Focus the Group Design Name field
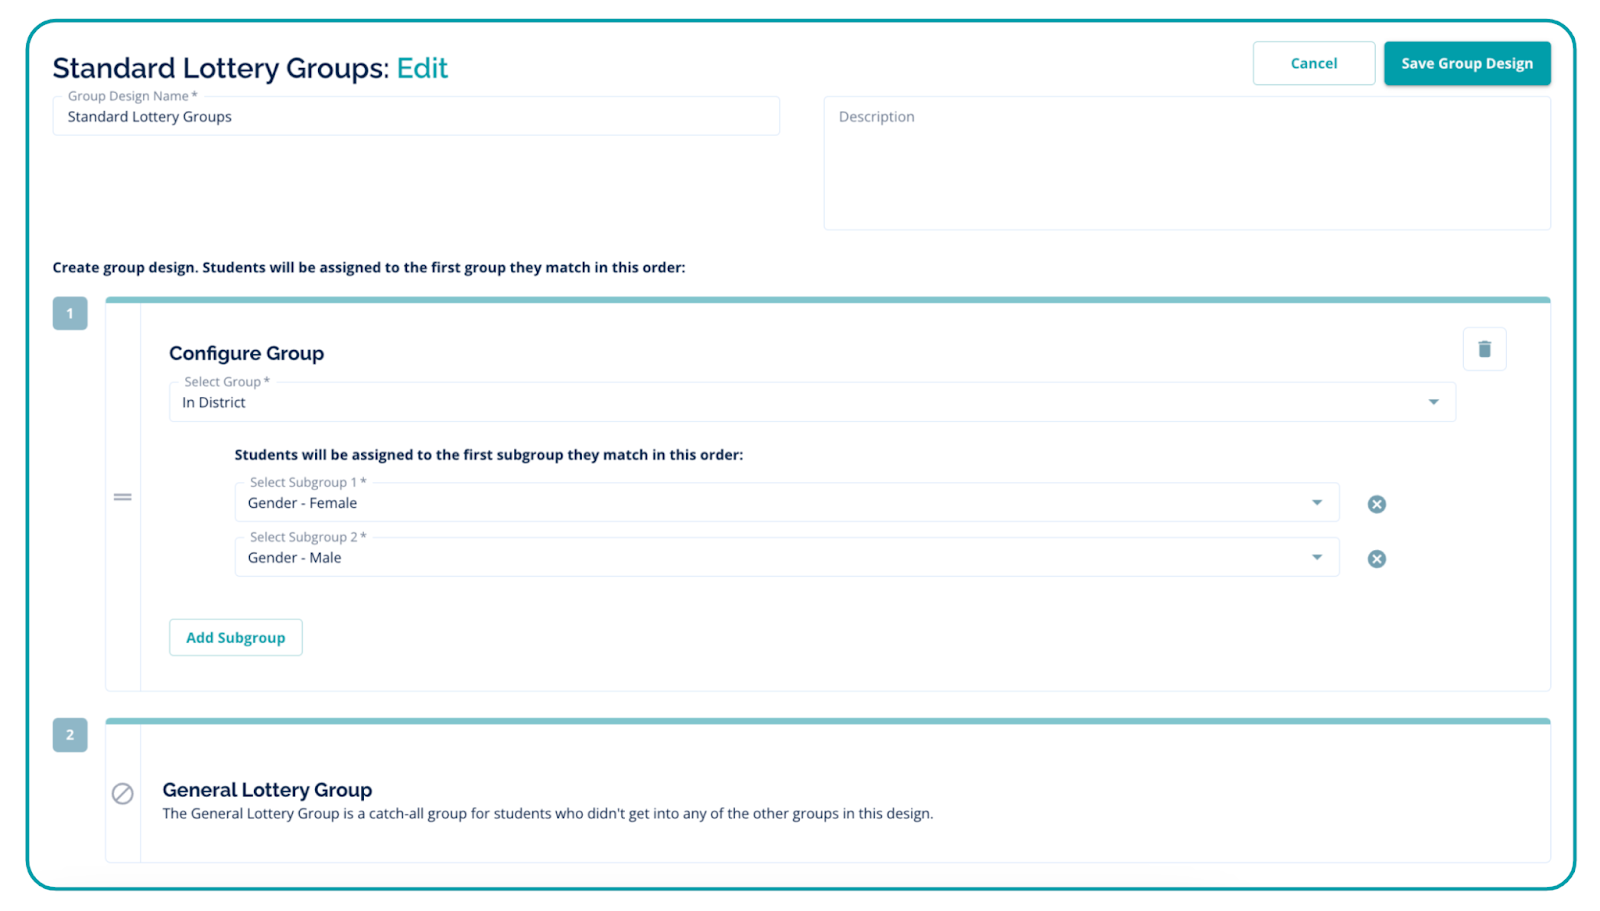This screenshot has height=911, width=1600. (x=415, y=117)
